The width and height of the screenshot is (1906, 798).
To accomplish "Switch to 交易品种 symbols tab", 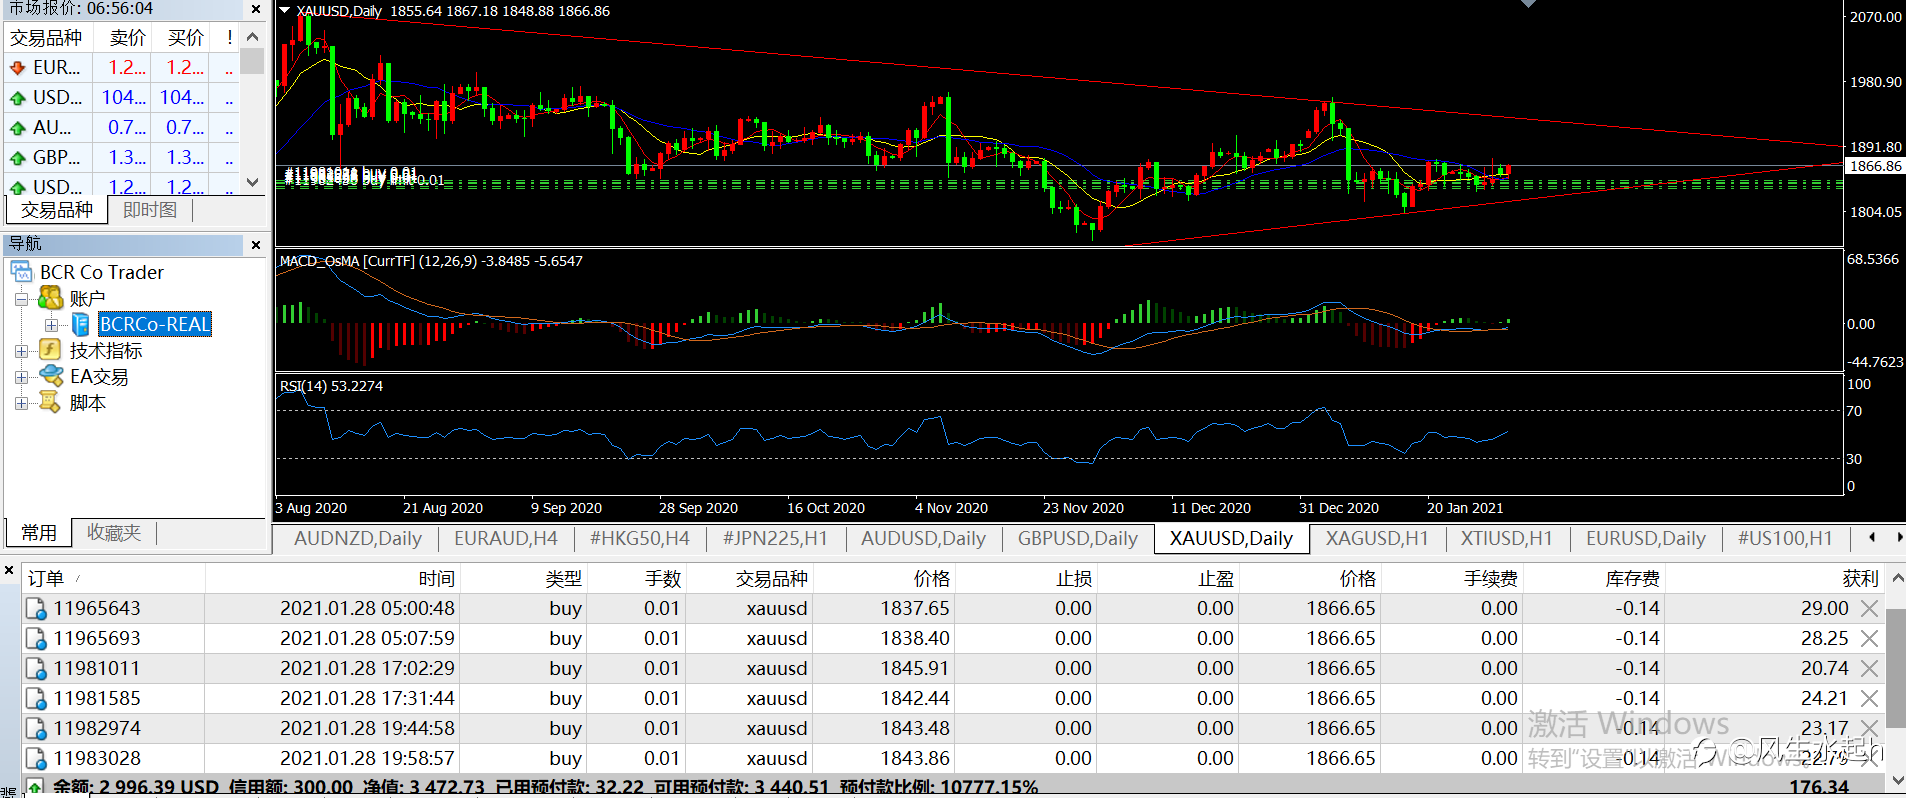I will coord(57,210).
